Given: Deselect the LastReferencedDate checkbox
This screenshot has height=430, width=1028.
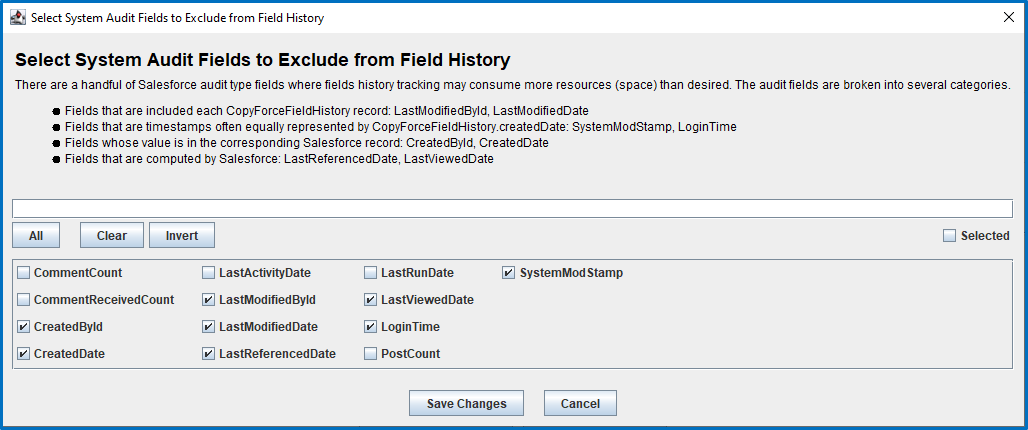Looking at the screenshot, I should point(208,353).
